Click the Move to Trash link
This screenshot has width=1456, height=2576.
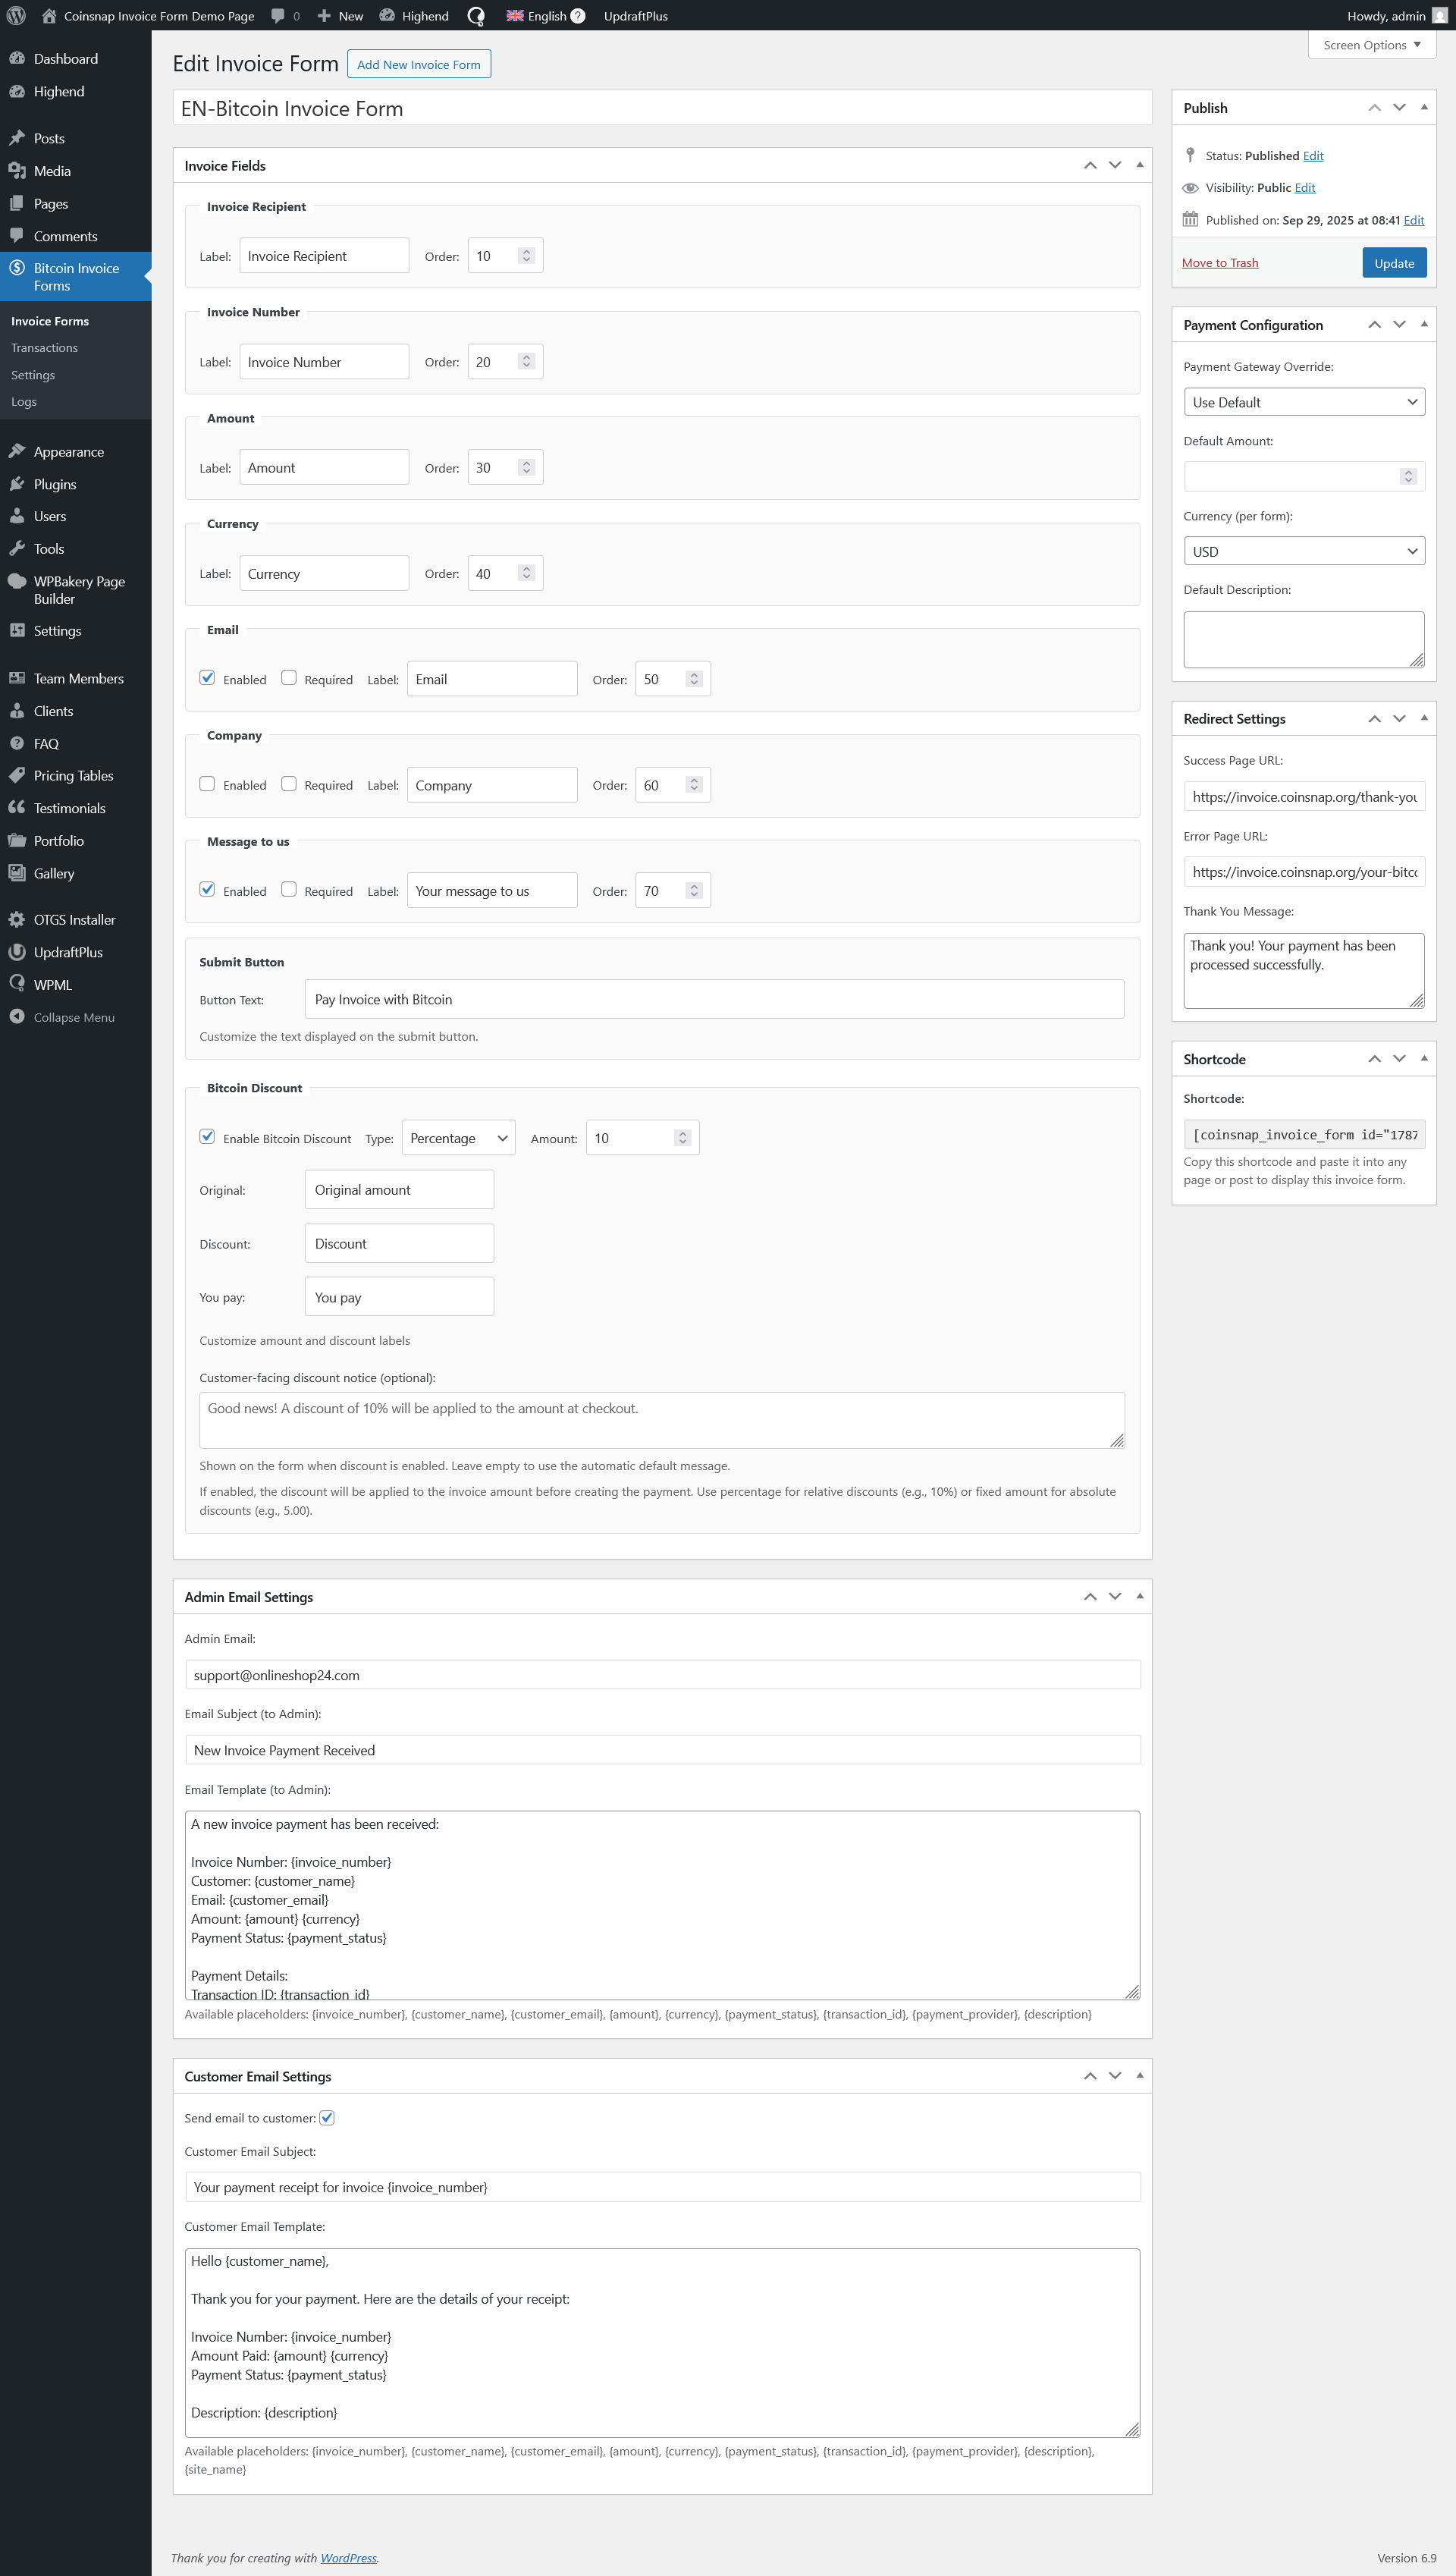tap(1220, 262)
